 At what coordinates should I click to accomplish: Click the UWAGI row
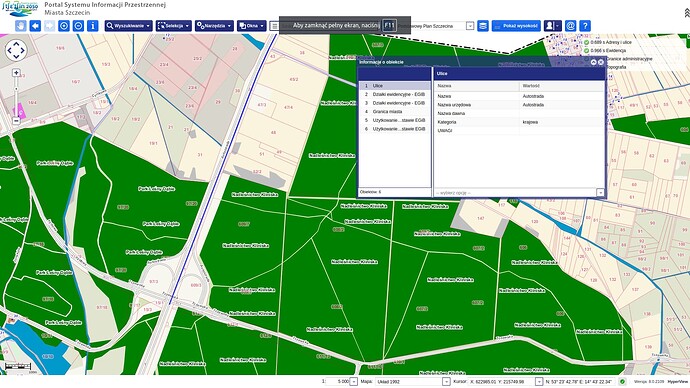[519, 131]
